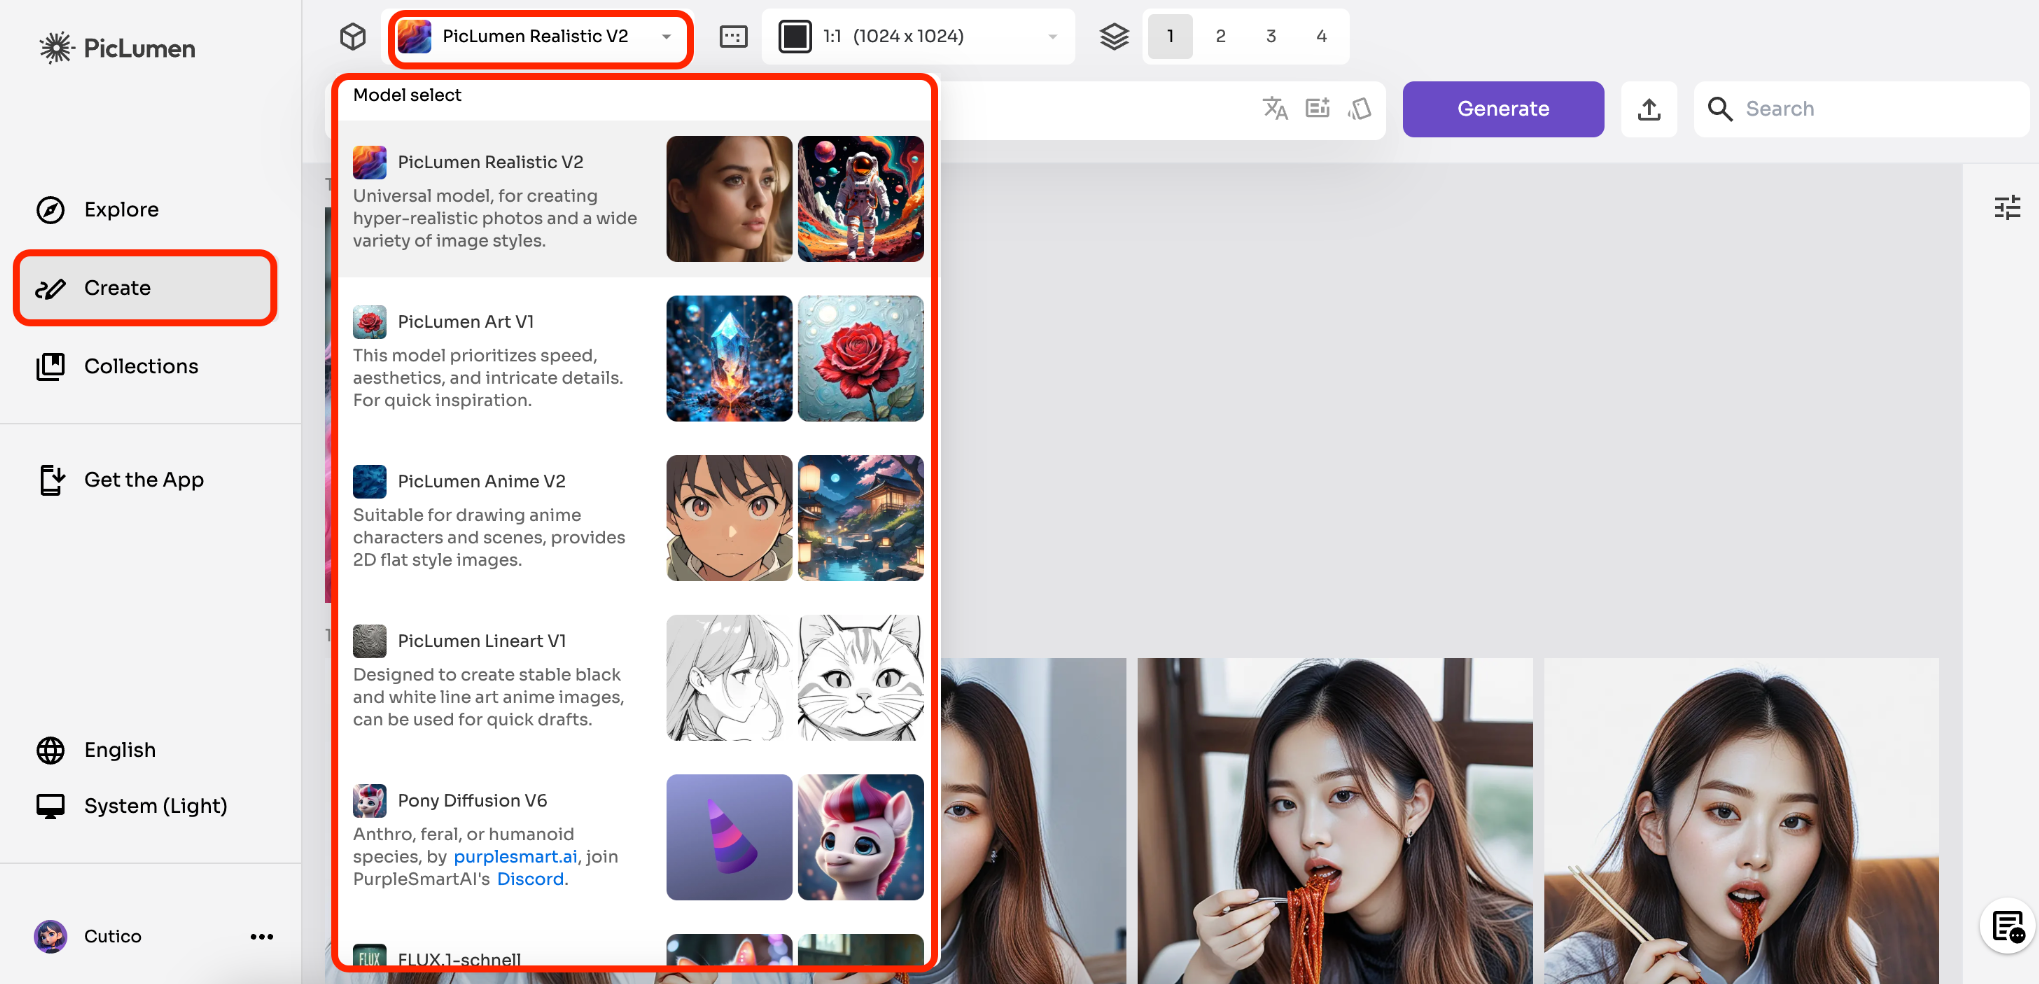Set image count to 2
This screenshot has height=984, width=2039.
(x=1220, y=37)
